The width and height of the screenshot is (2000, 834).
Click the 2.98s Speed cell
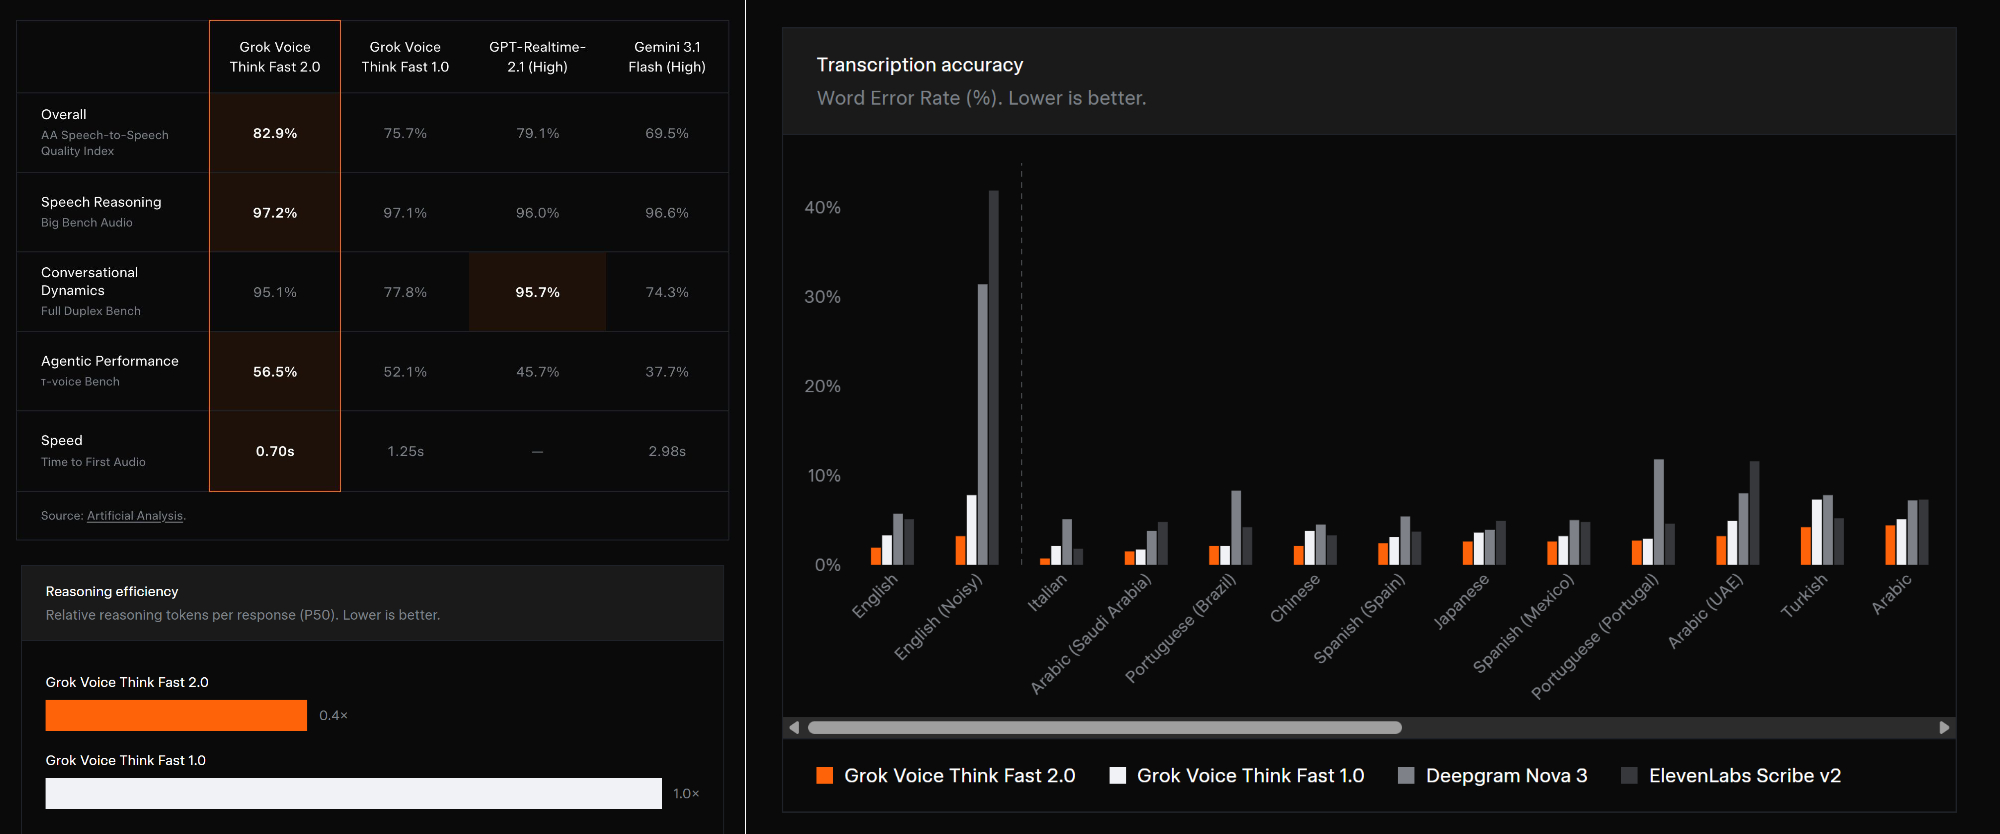click(x=667, y=451)
